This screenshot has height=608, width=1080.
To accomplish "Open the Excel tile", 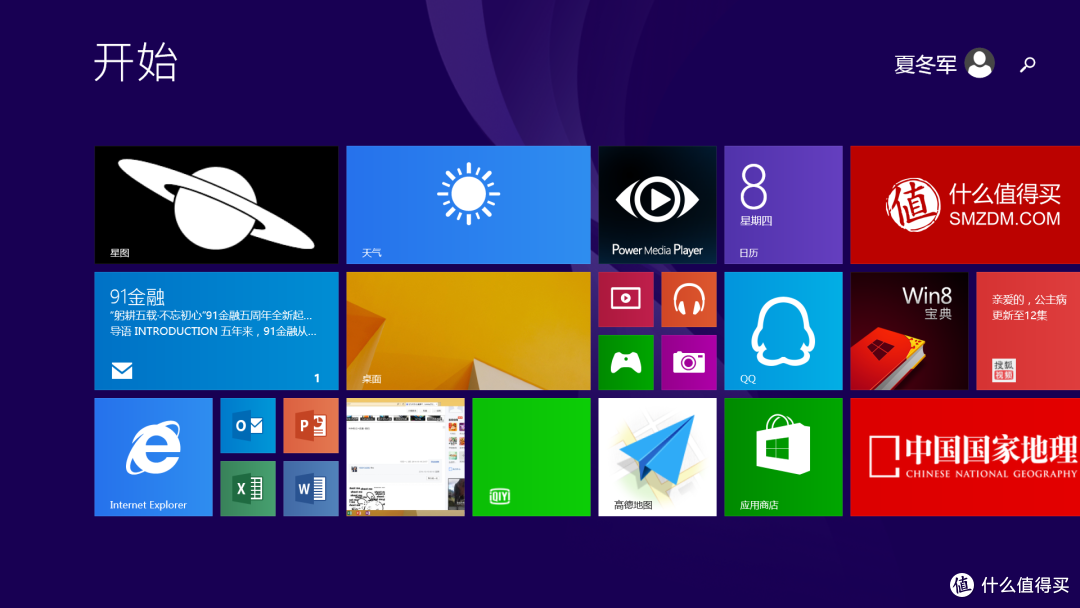I will [x=248, y=488].
